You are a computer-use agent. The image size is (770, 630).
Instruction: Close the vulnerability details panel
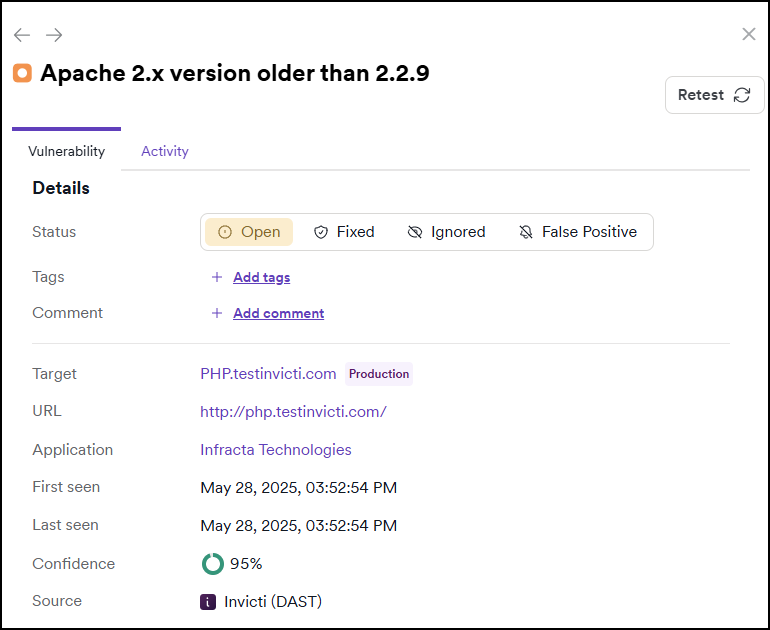click(748, 34)
